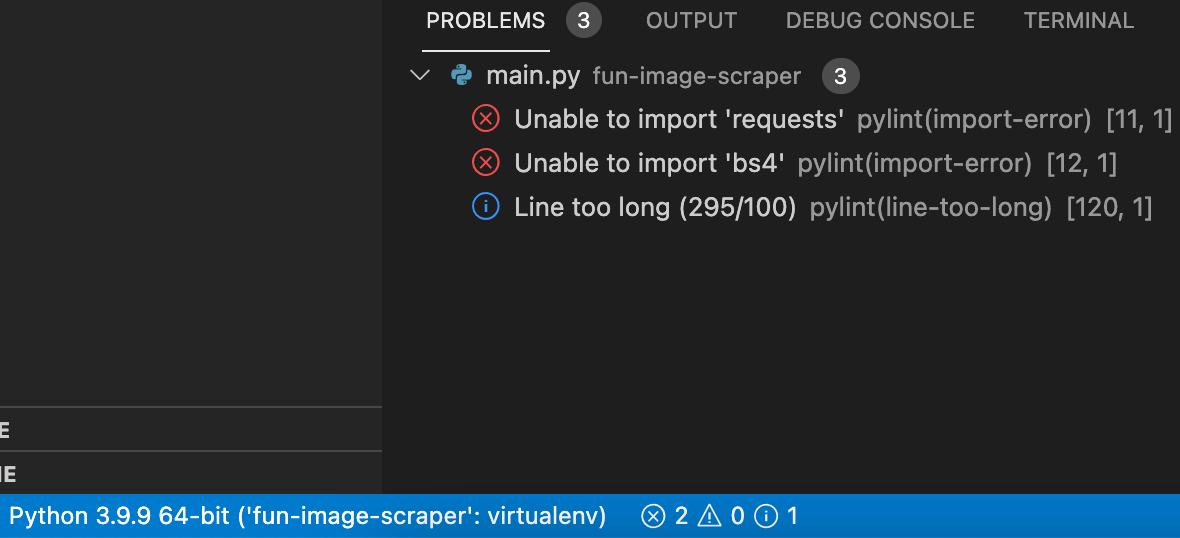Viewport: 1180px width, 538px height.
Task: Switch to the DEBUG CONSOLE tab
Action: pos(880,21)
